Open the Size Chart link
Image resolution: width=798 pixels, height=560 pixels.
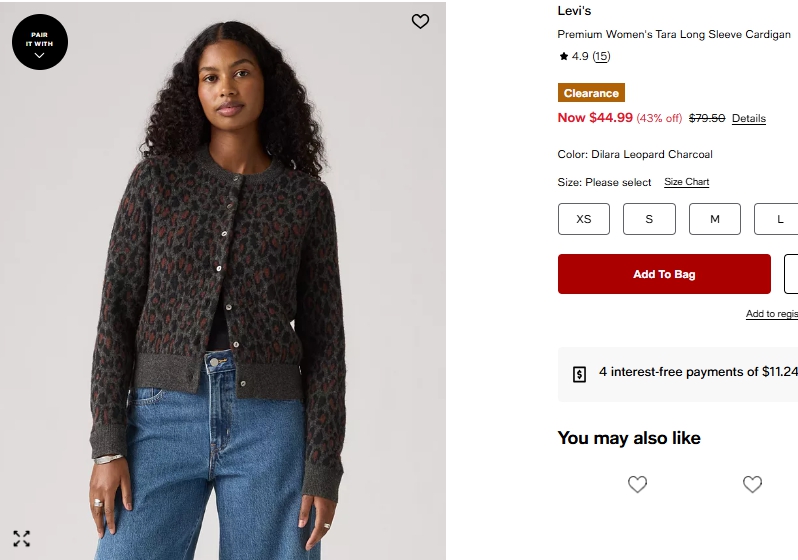tap(686, 182)
